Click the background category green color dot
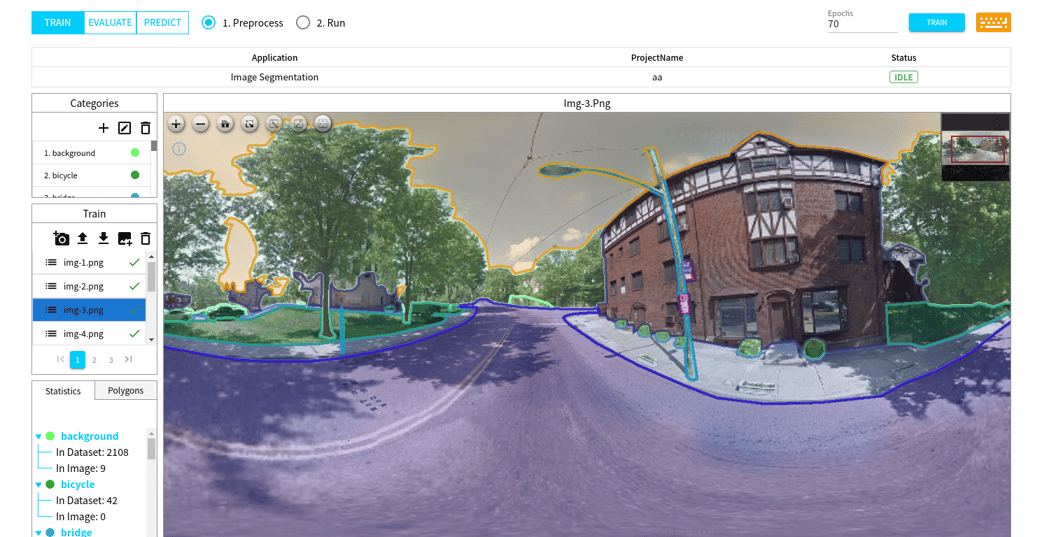1056x537 pixels. pos(135,153)
